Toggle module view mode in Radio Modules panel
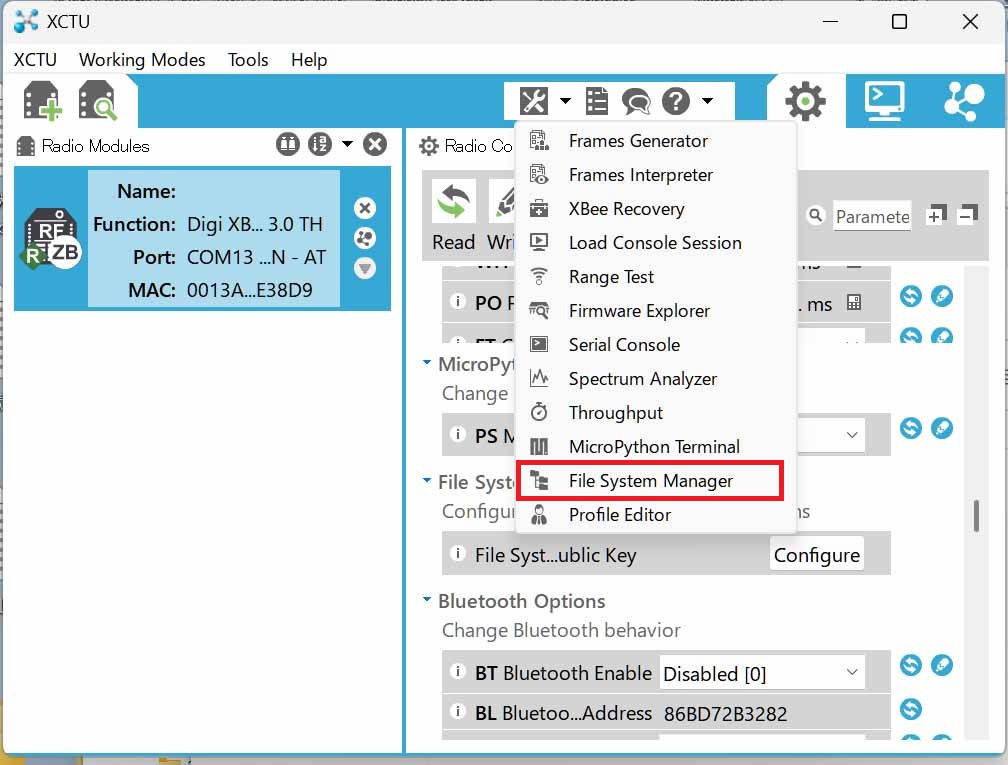 [x=288, y=144]
